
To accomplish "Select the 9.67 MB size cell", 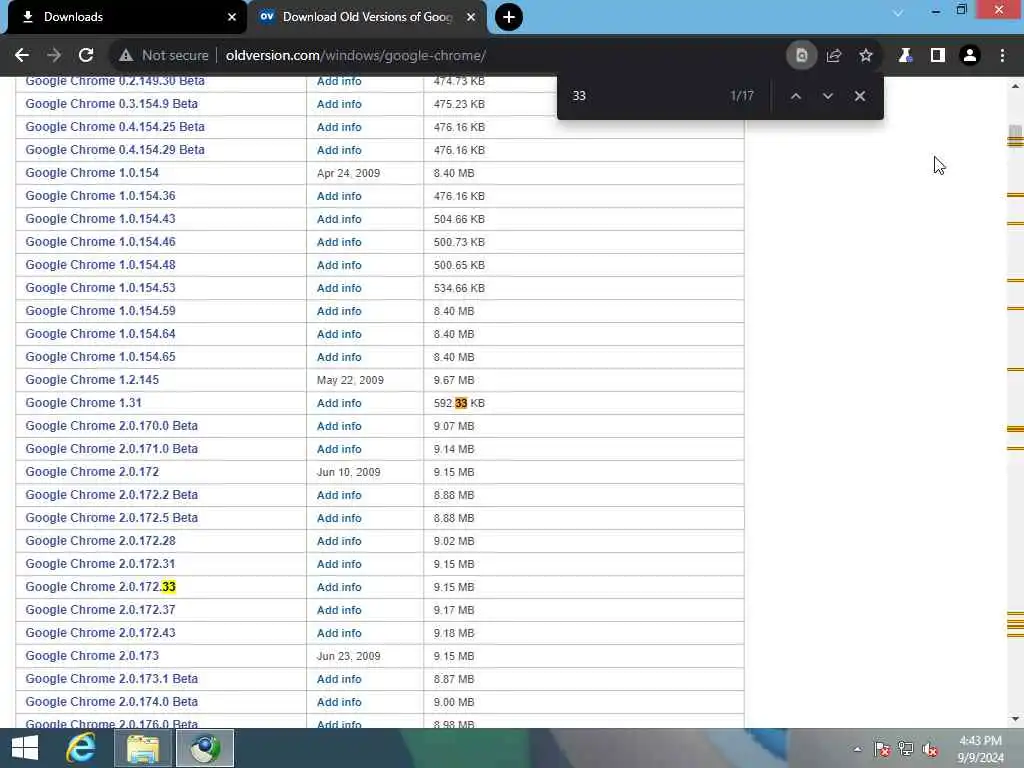I will [x=454, y=380].
